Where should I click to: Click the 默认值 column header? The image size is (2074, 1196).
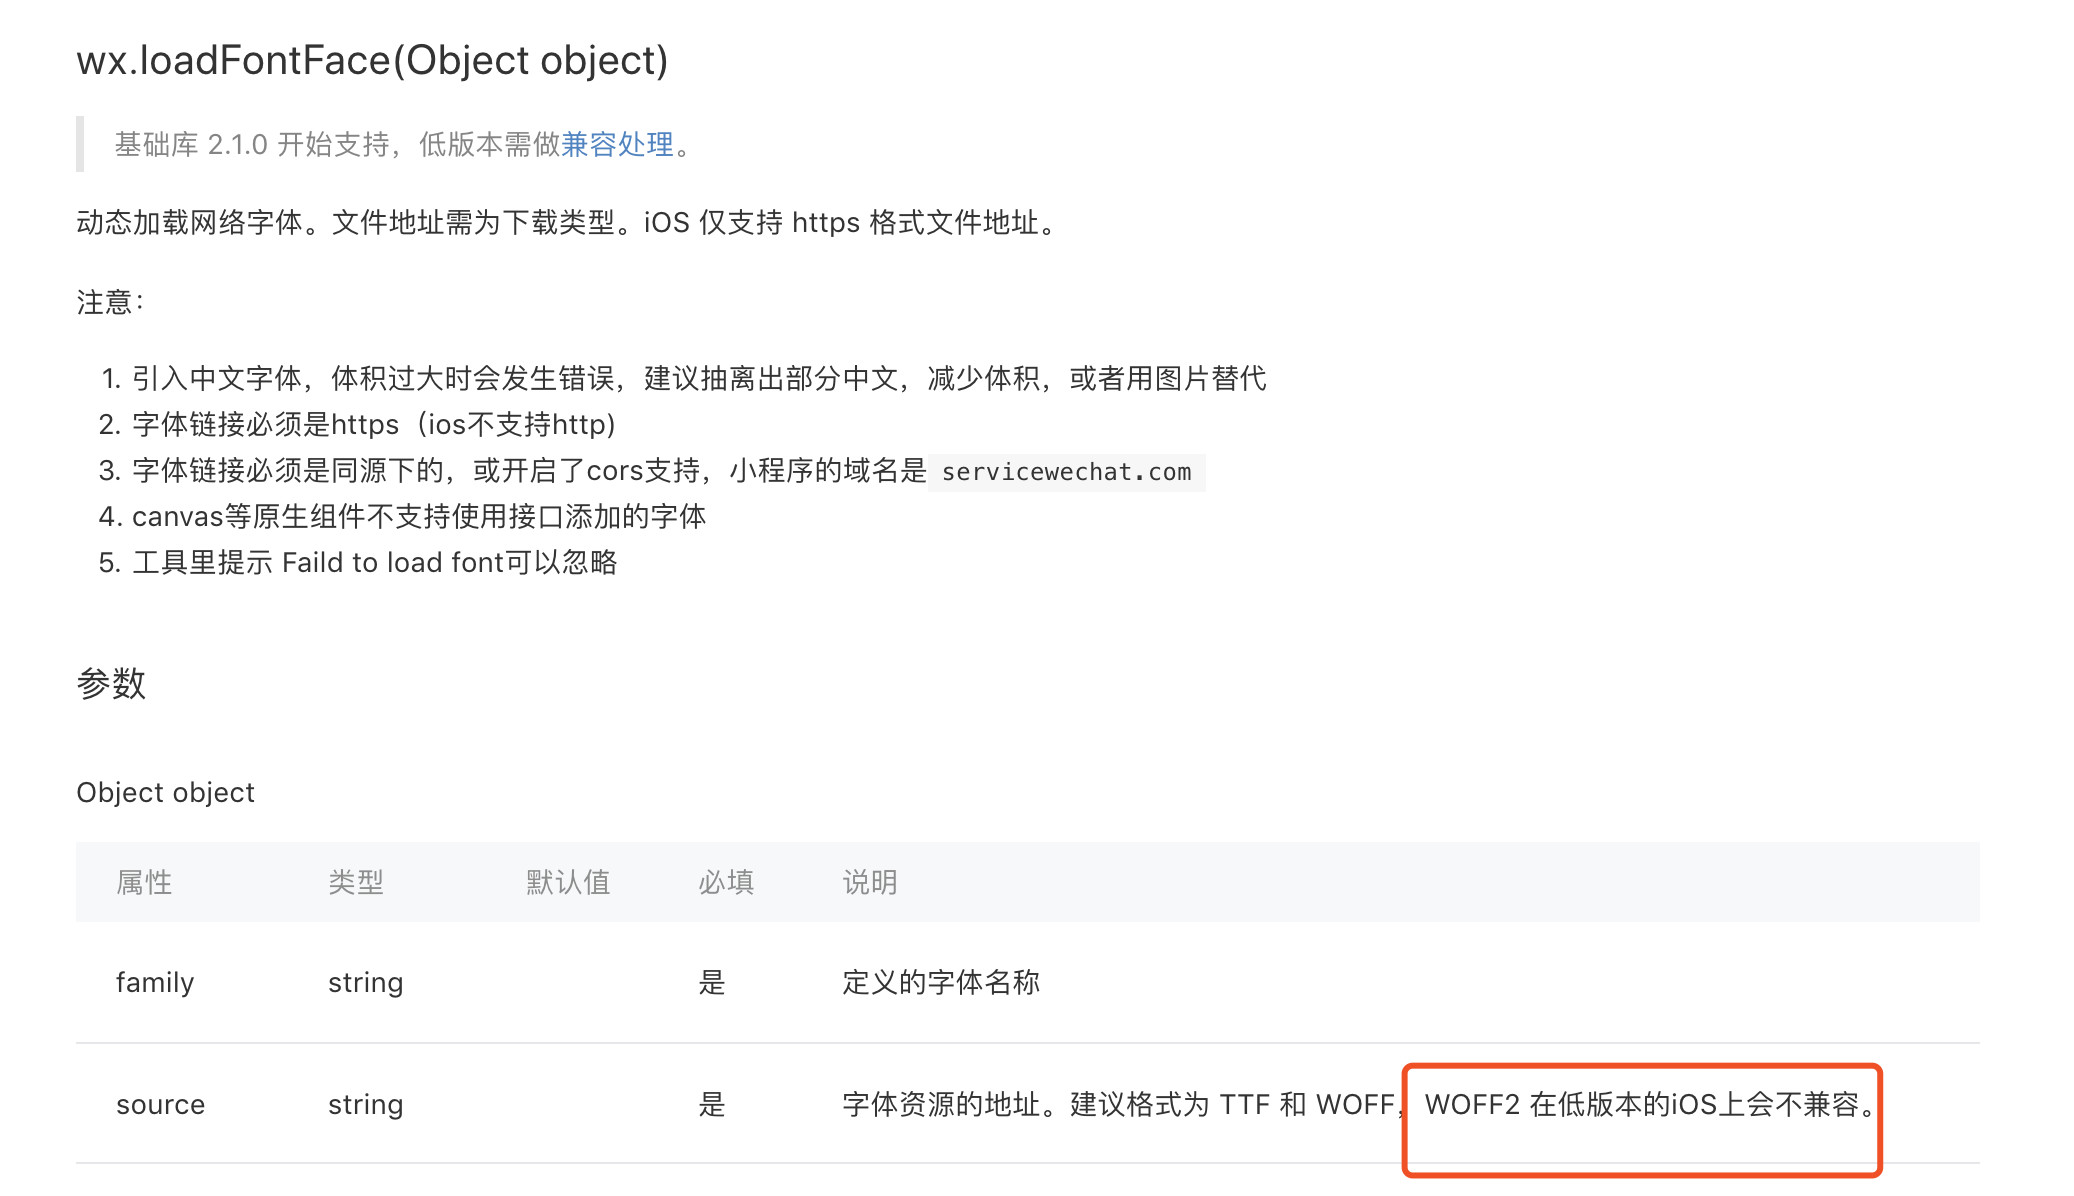pyautogui.click(x=568, y=882)
